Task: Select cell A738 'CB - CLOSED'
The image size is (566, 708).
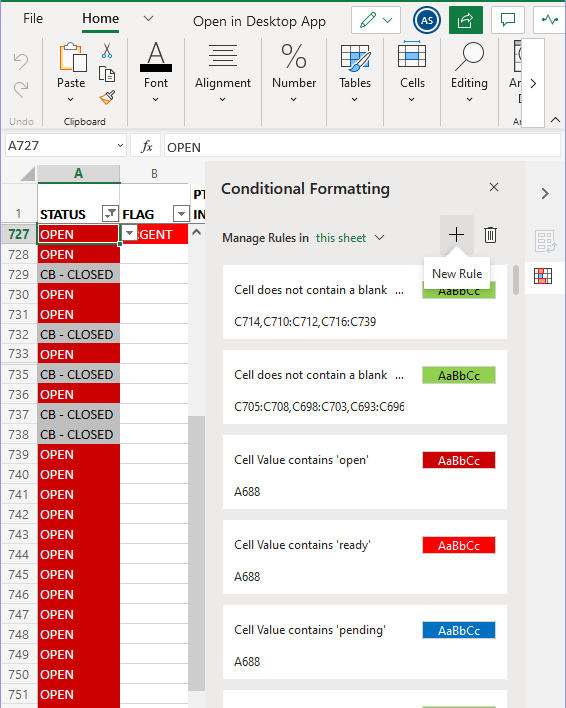Action: tap(79, 434)
